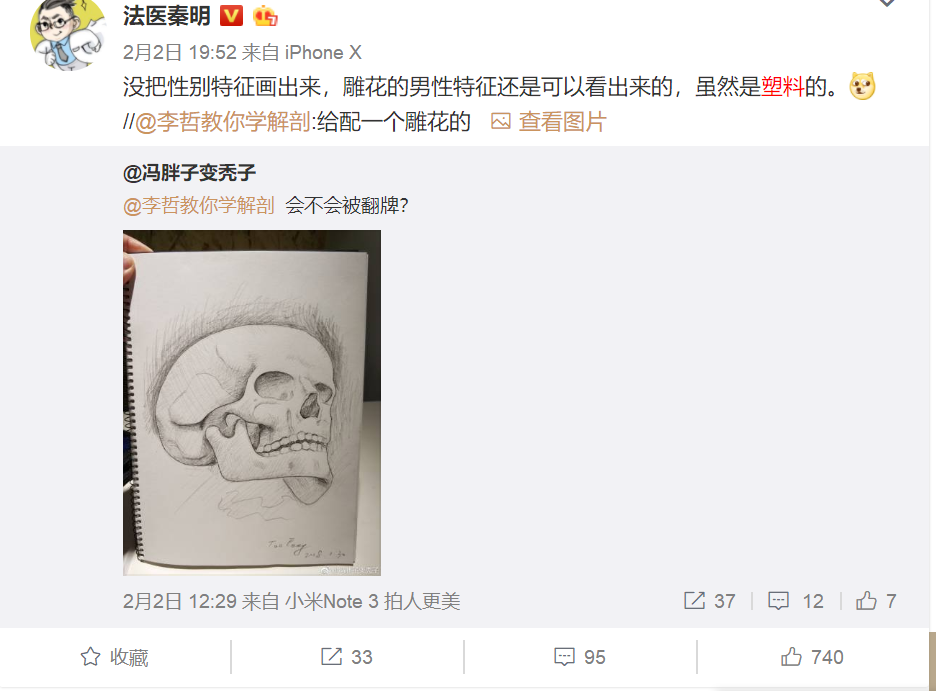Open 查看图片 view image link

(549, 122)
